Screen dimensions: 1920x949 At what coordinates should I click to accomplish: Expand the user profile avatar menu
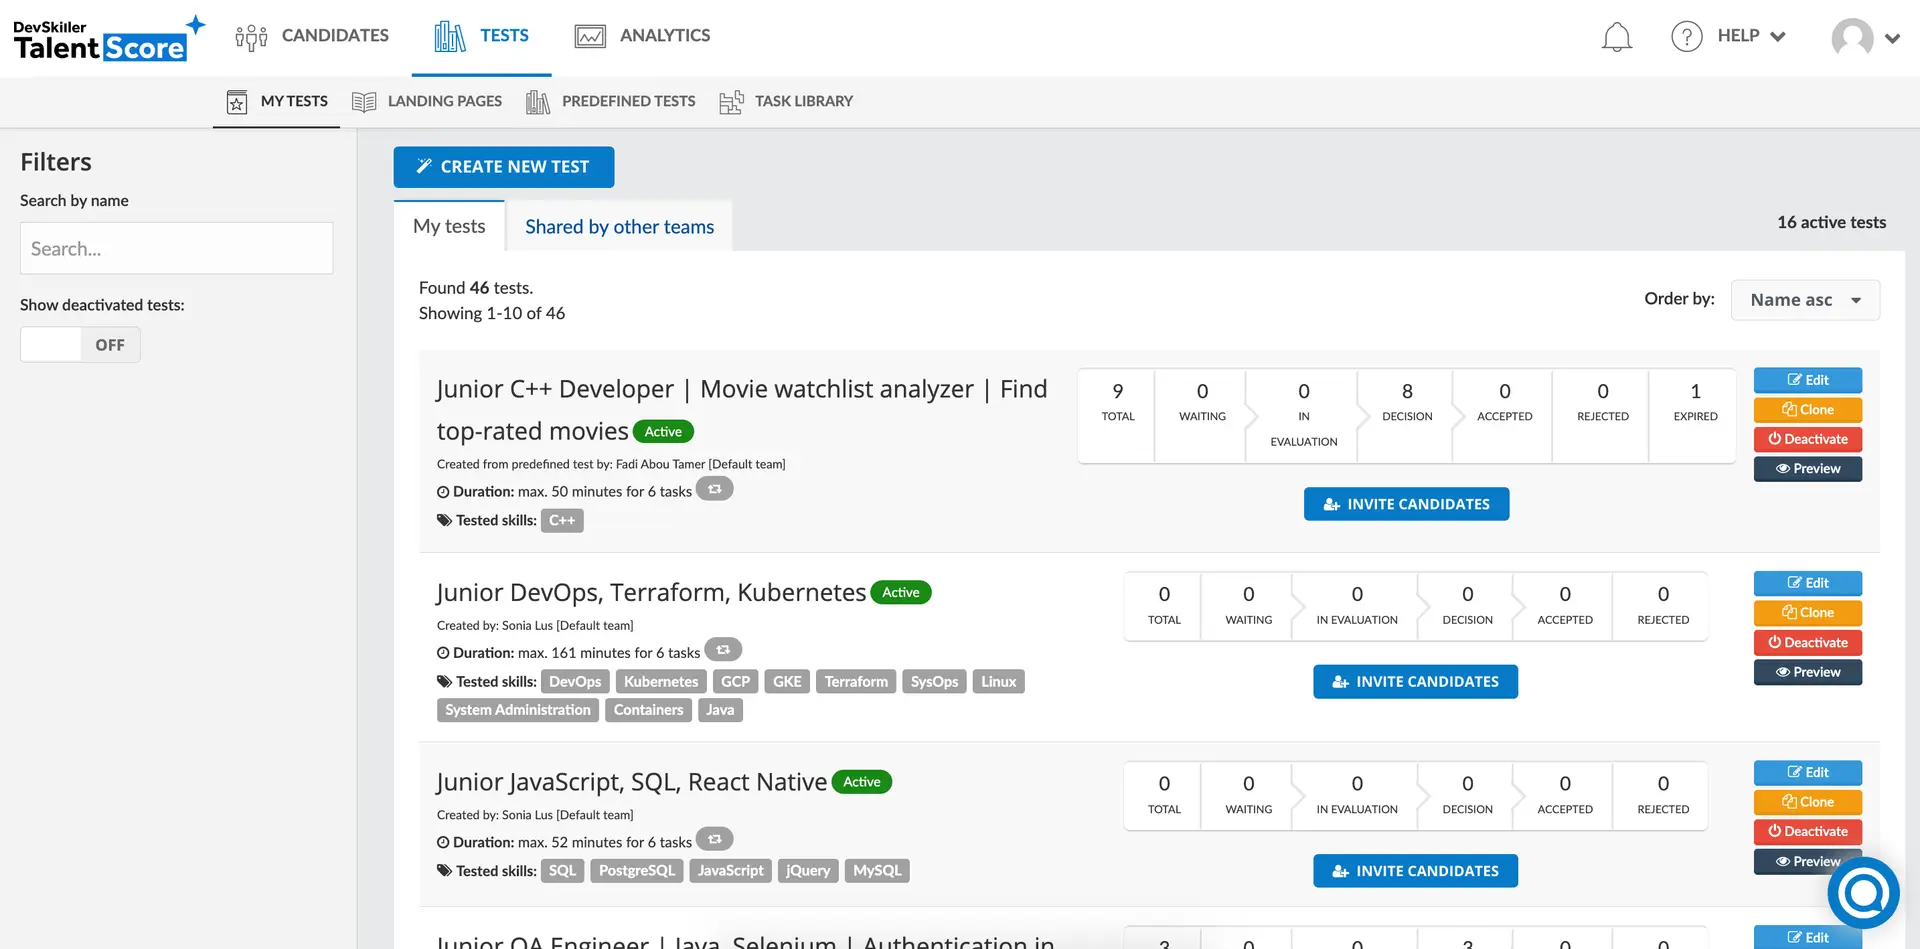[1865, 38]
